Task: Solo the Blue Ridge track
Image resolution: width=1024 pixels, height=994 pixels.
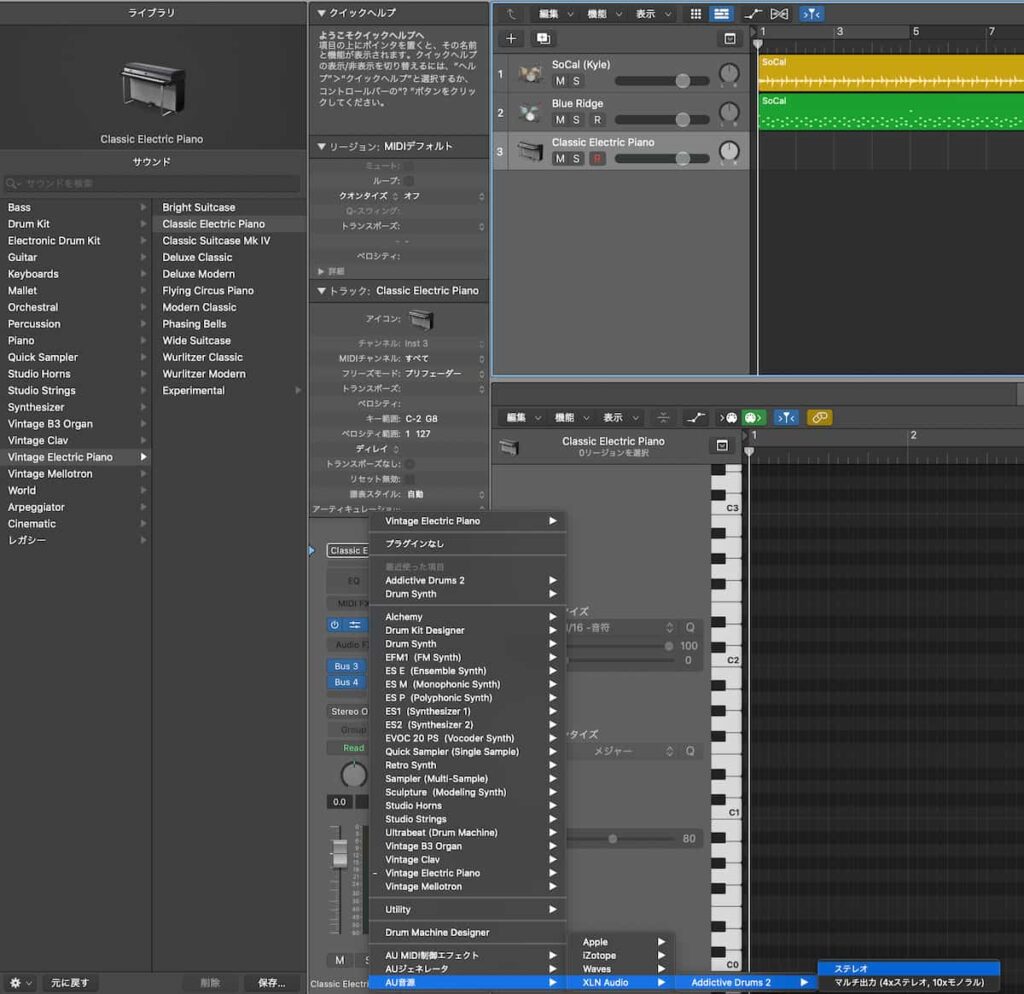Action: point(577,120)
